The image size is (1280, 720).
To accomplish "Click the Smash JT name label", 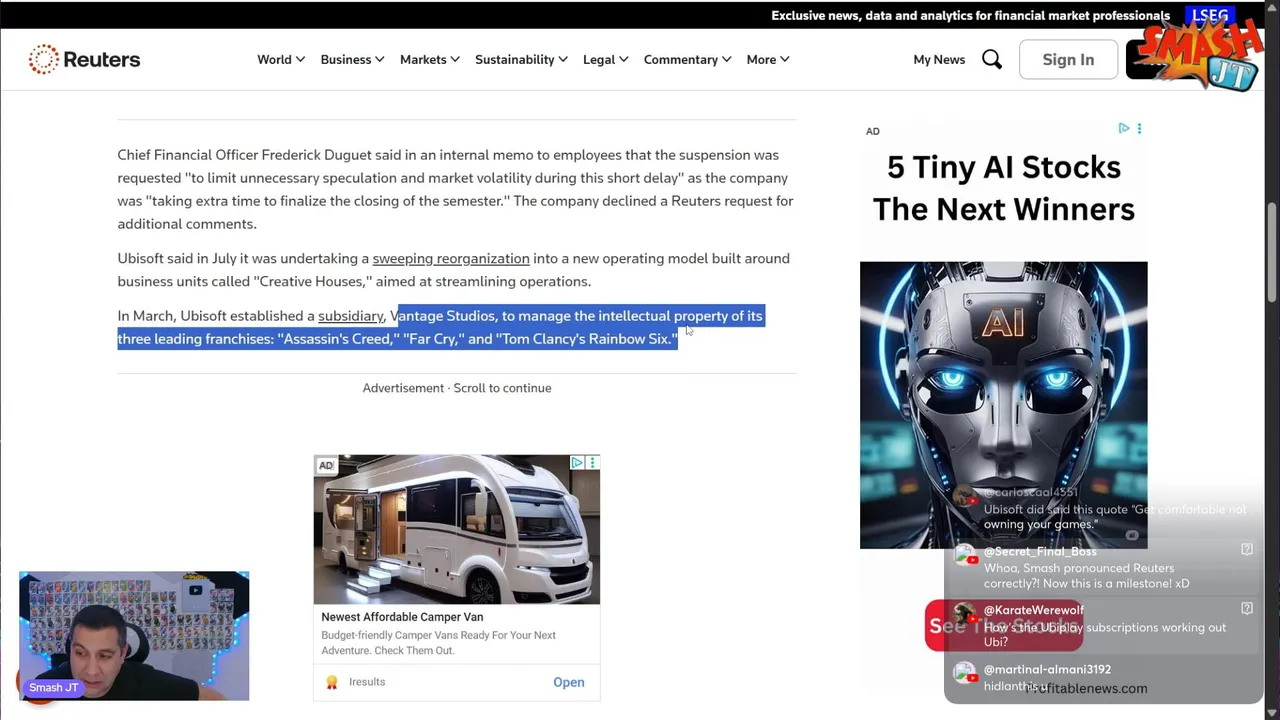I will pos(53,688).
